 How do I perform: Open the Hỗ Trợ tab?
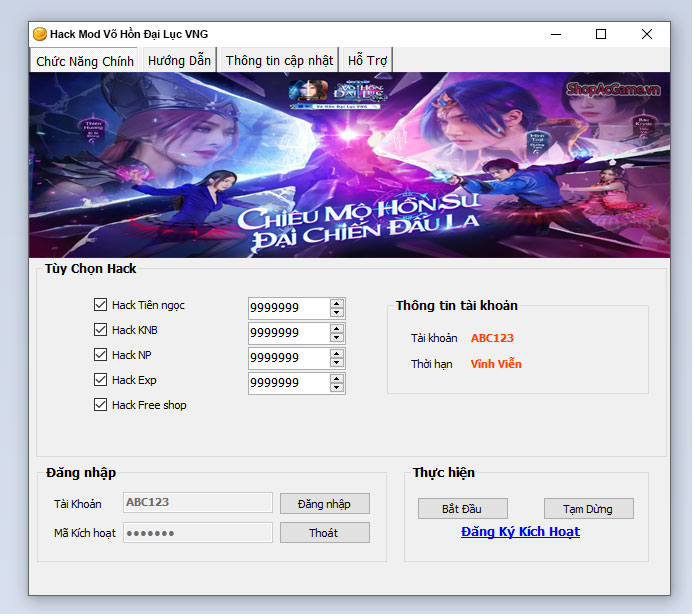coord(367,60)
